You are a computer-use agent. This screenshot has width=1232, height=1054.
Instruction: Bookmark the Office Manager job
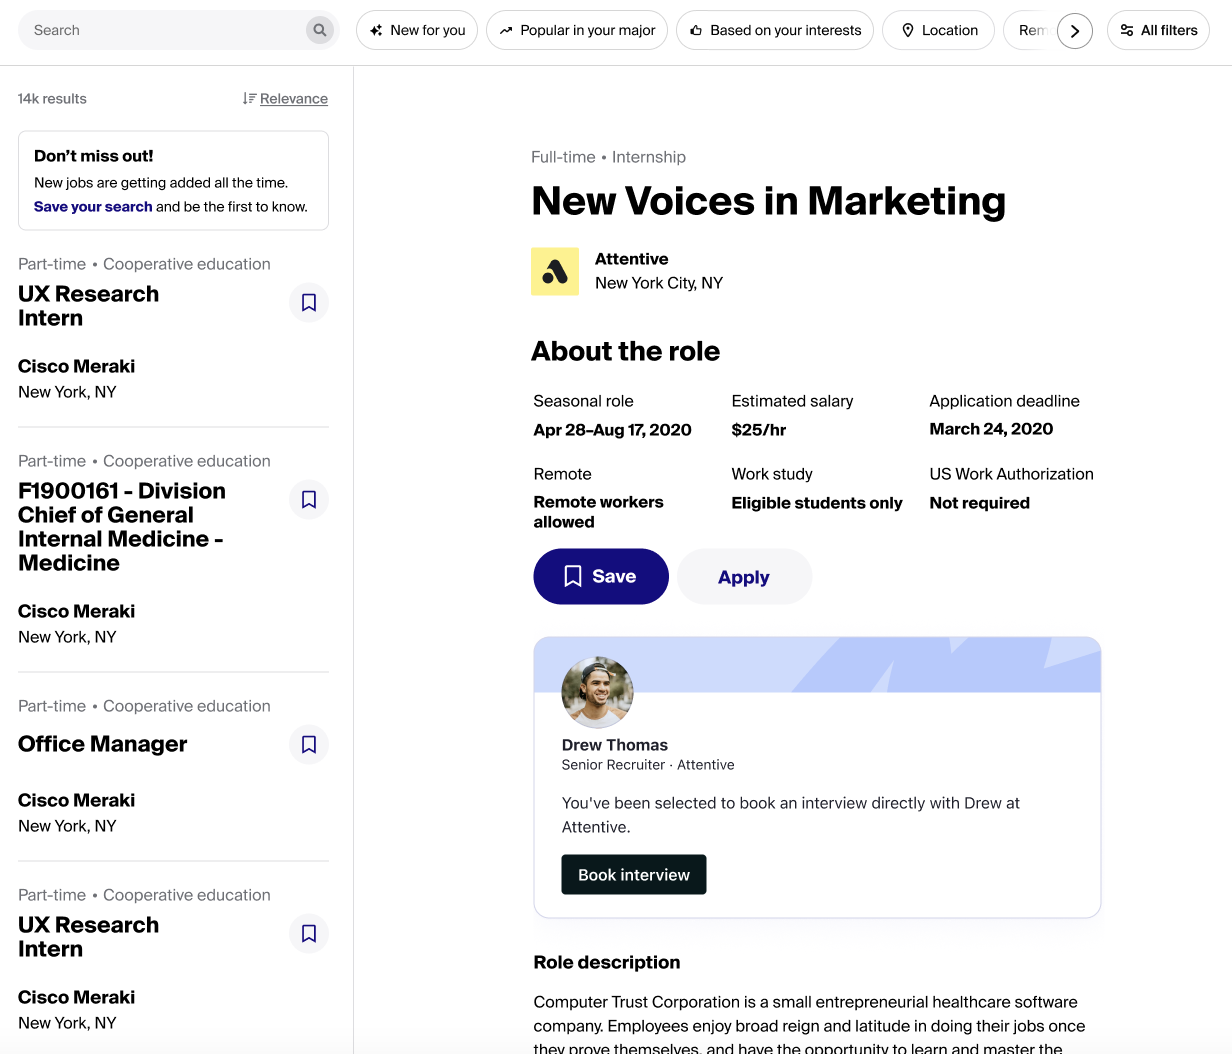309,744
